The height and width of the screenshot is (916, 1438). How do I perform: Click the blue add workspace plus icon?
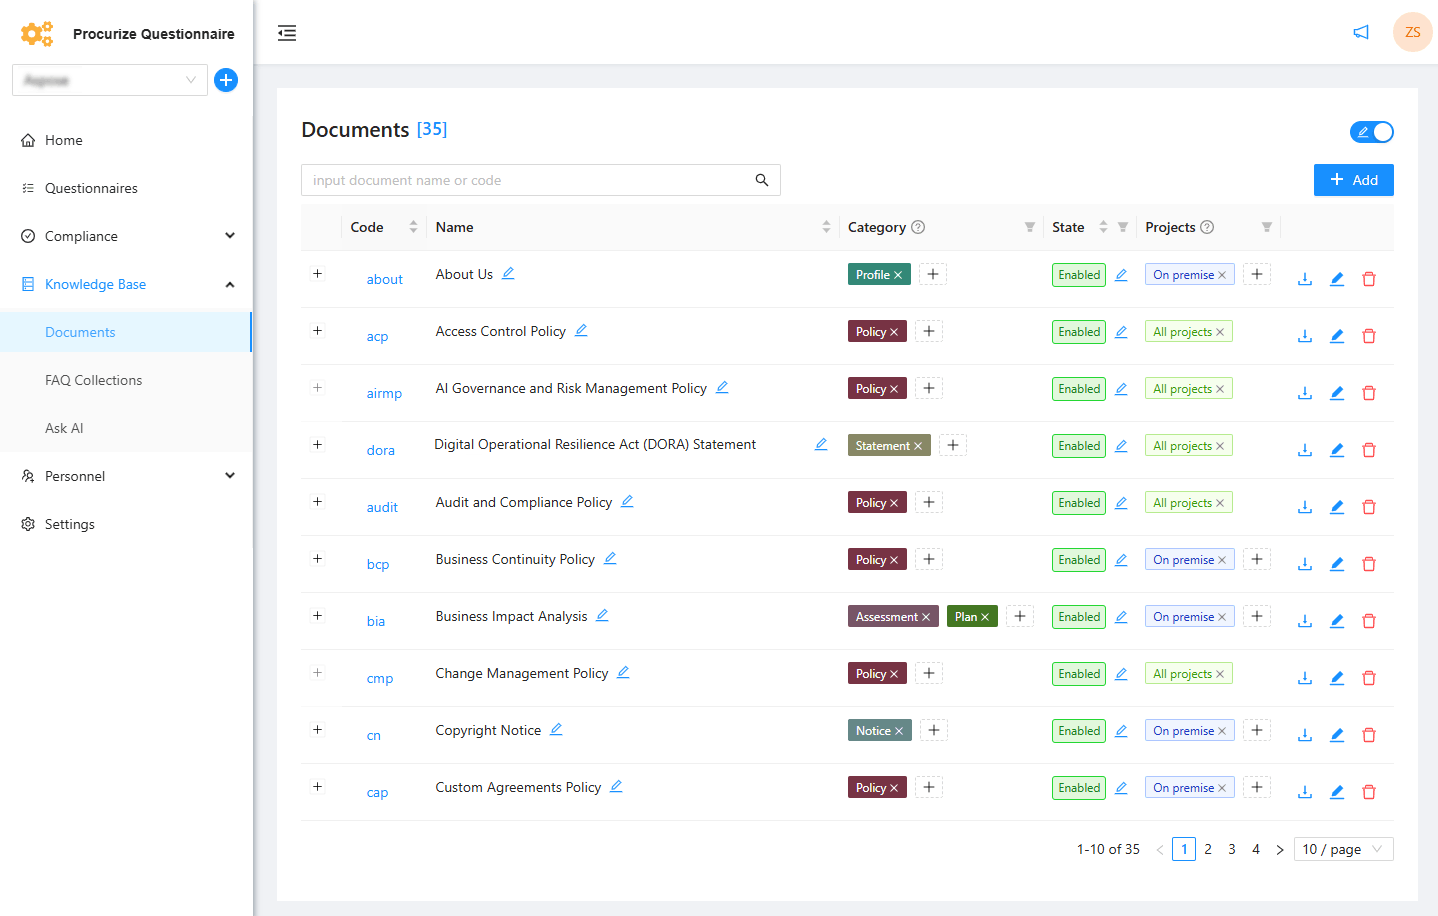tap(226, 80)
